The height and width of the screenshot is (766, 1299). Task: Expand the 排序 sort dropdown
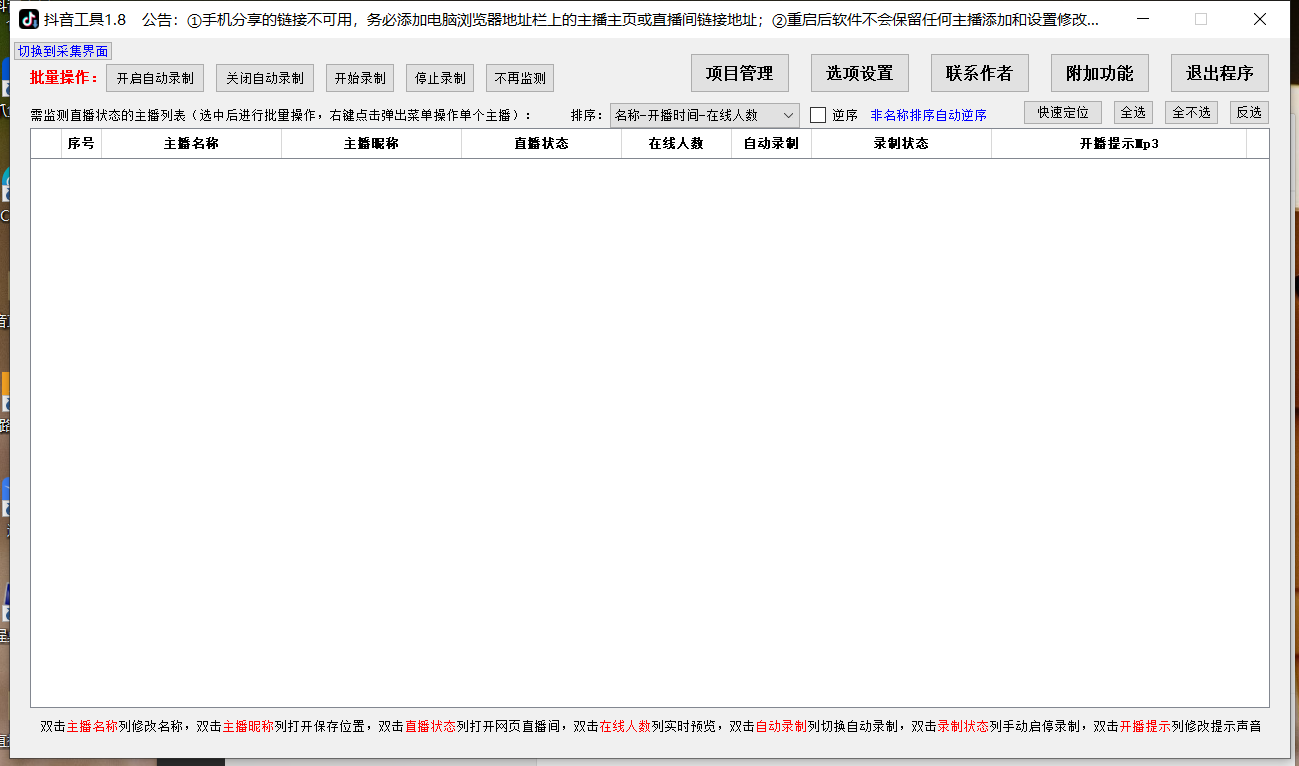705,115
